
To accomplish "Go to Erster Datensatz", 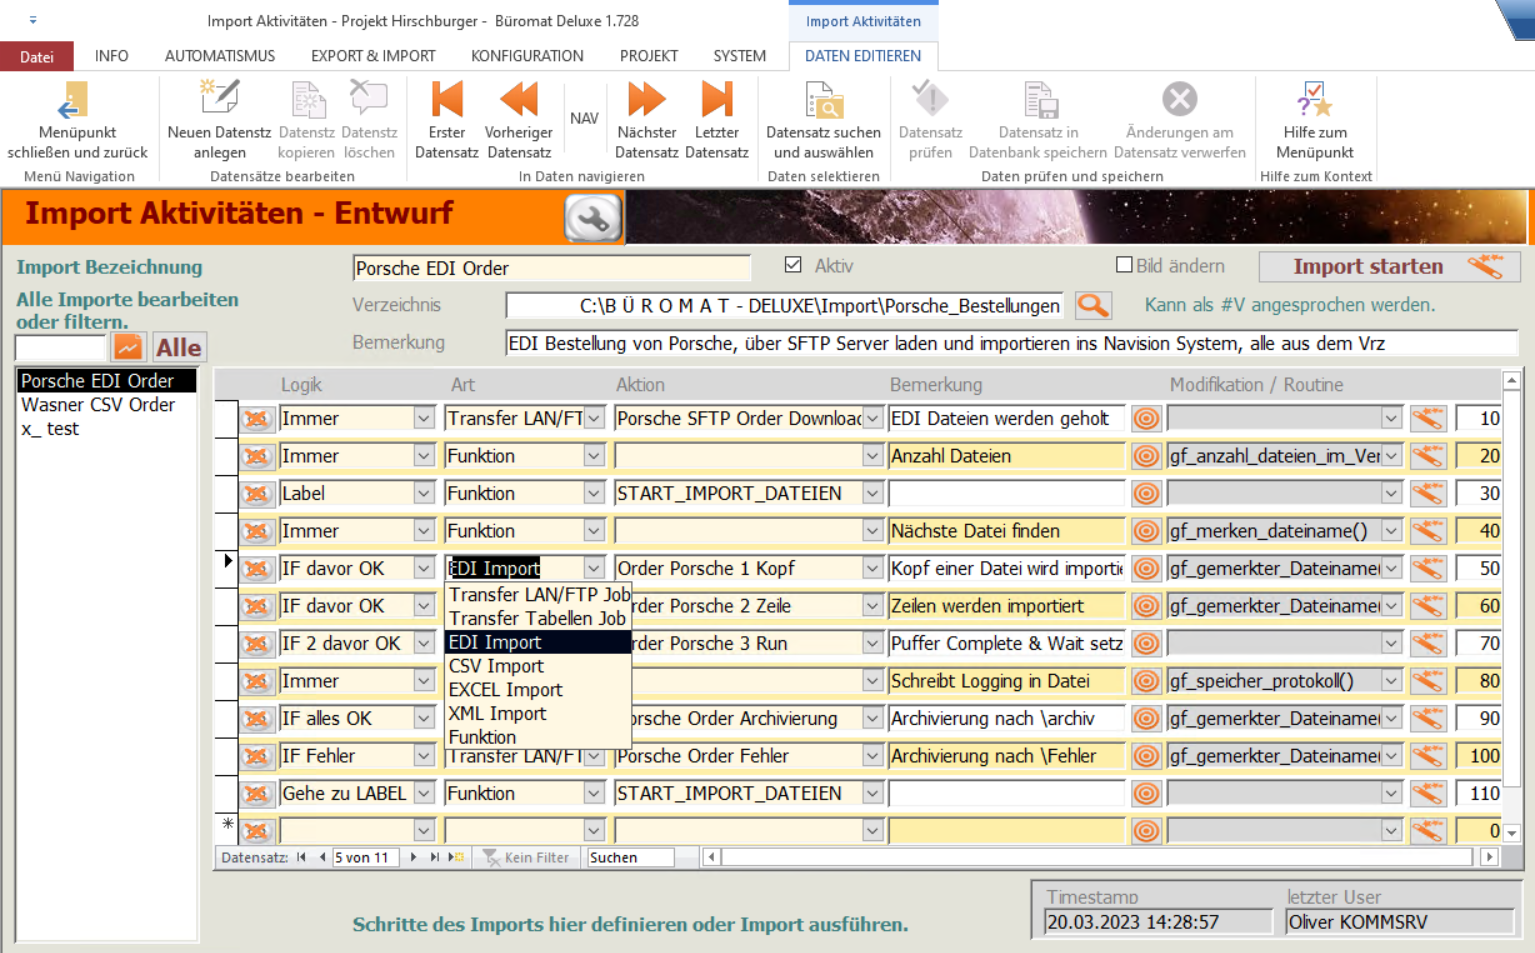I will click(446, 101).
